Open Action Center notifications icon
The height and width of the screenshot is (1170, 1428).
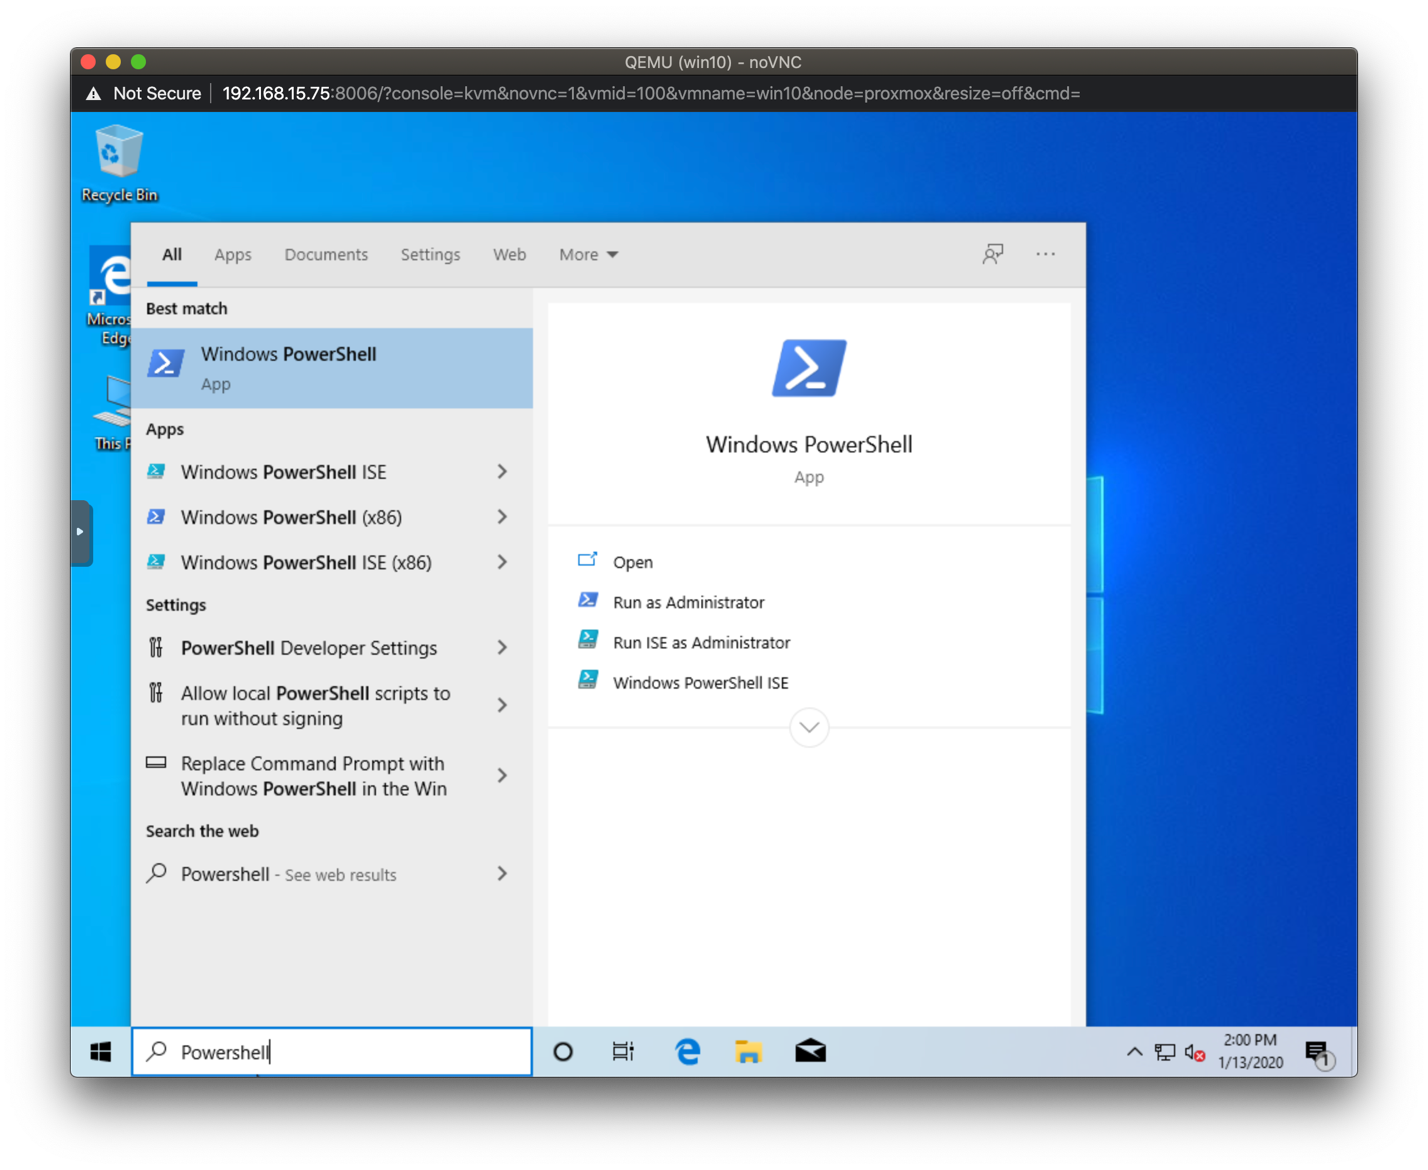click(x=1320, y=1053)
